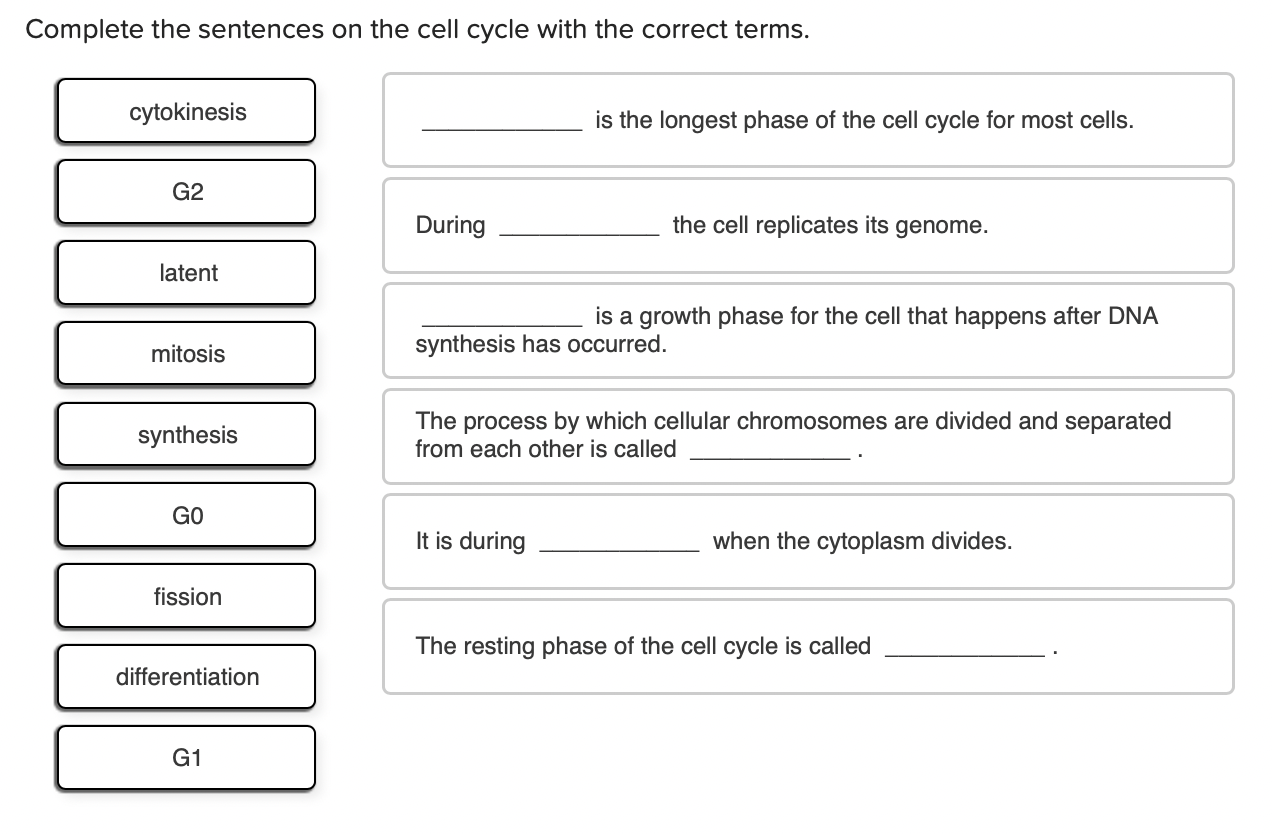Select the fission term tile
Image resolution: width=1272 pixels, height=834 pixels.
click(x=186, y=596)
